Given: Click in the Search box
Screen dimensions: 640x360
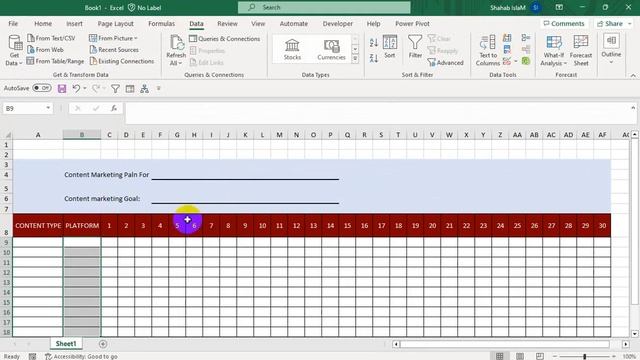Looking at the screenshot, I should [324, 7].
